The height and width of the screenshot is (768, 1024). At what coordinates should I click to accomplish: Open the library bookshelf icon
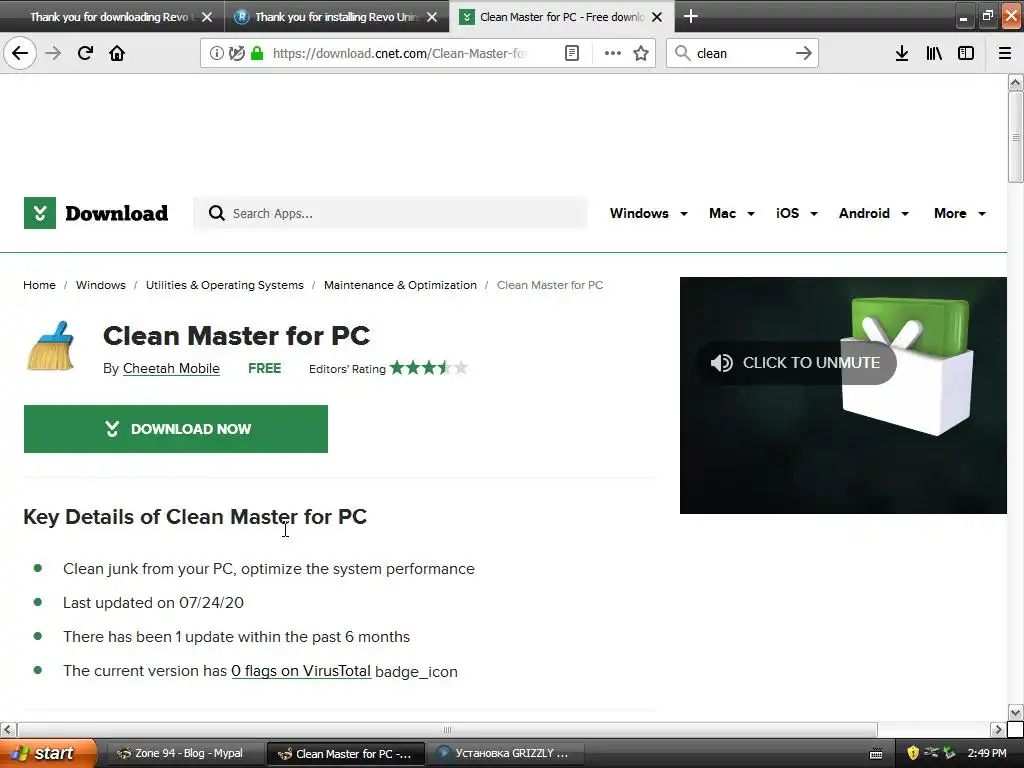pyautogui.click(x=934, y=53)
